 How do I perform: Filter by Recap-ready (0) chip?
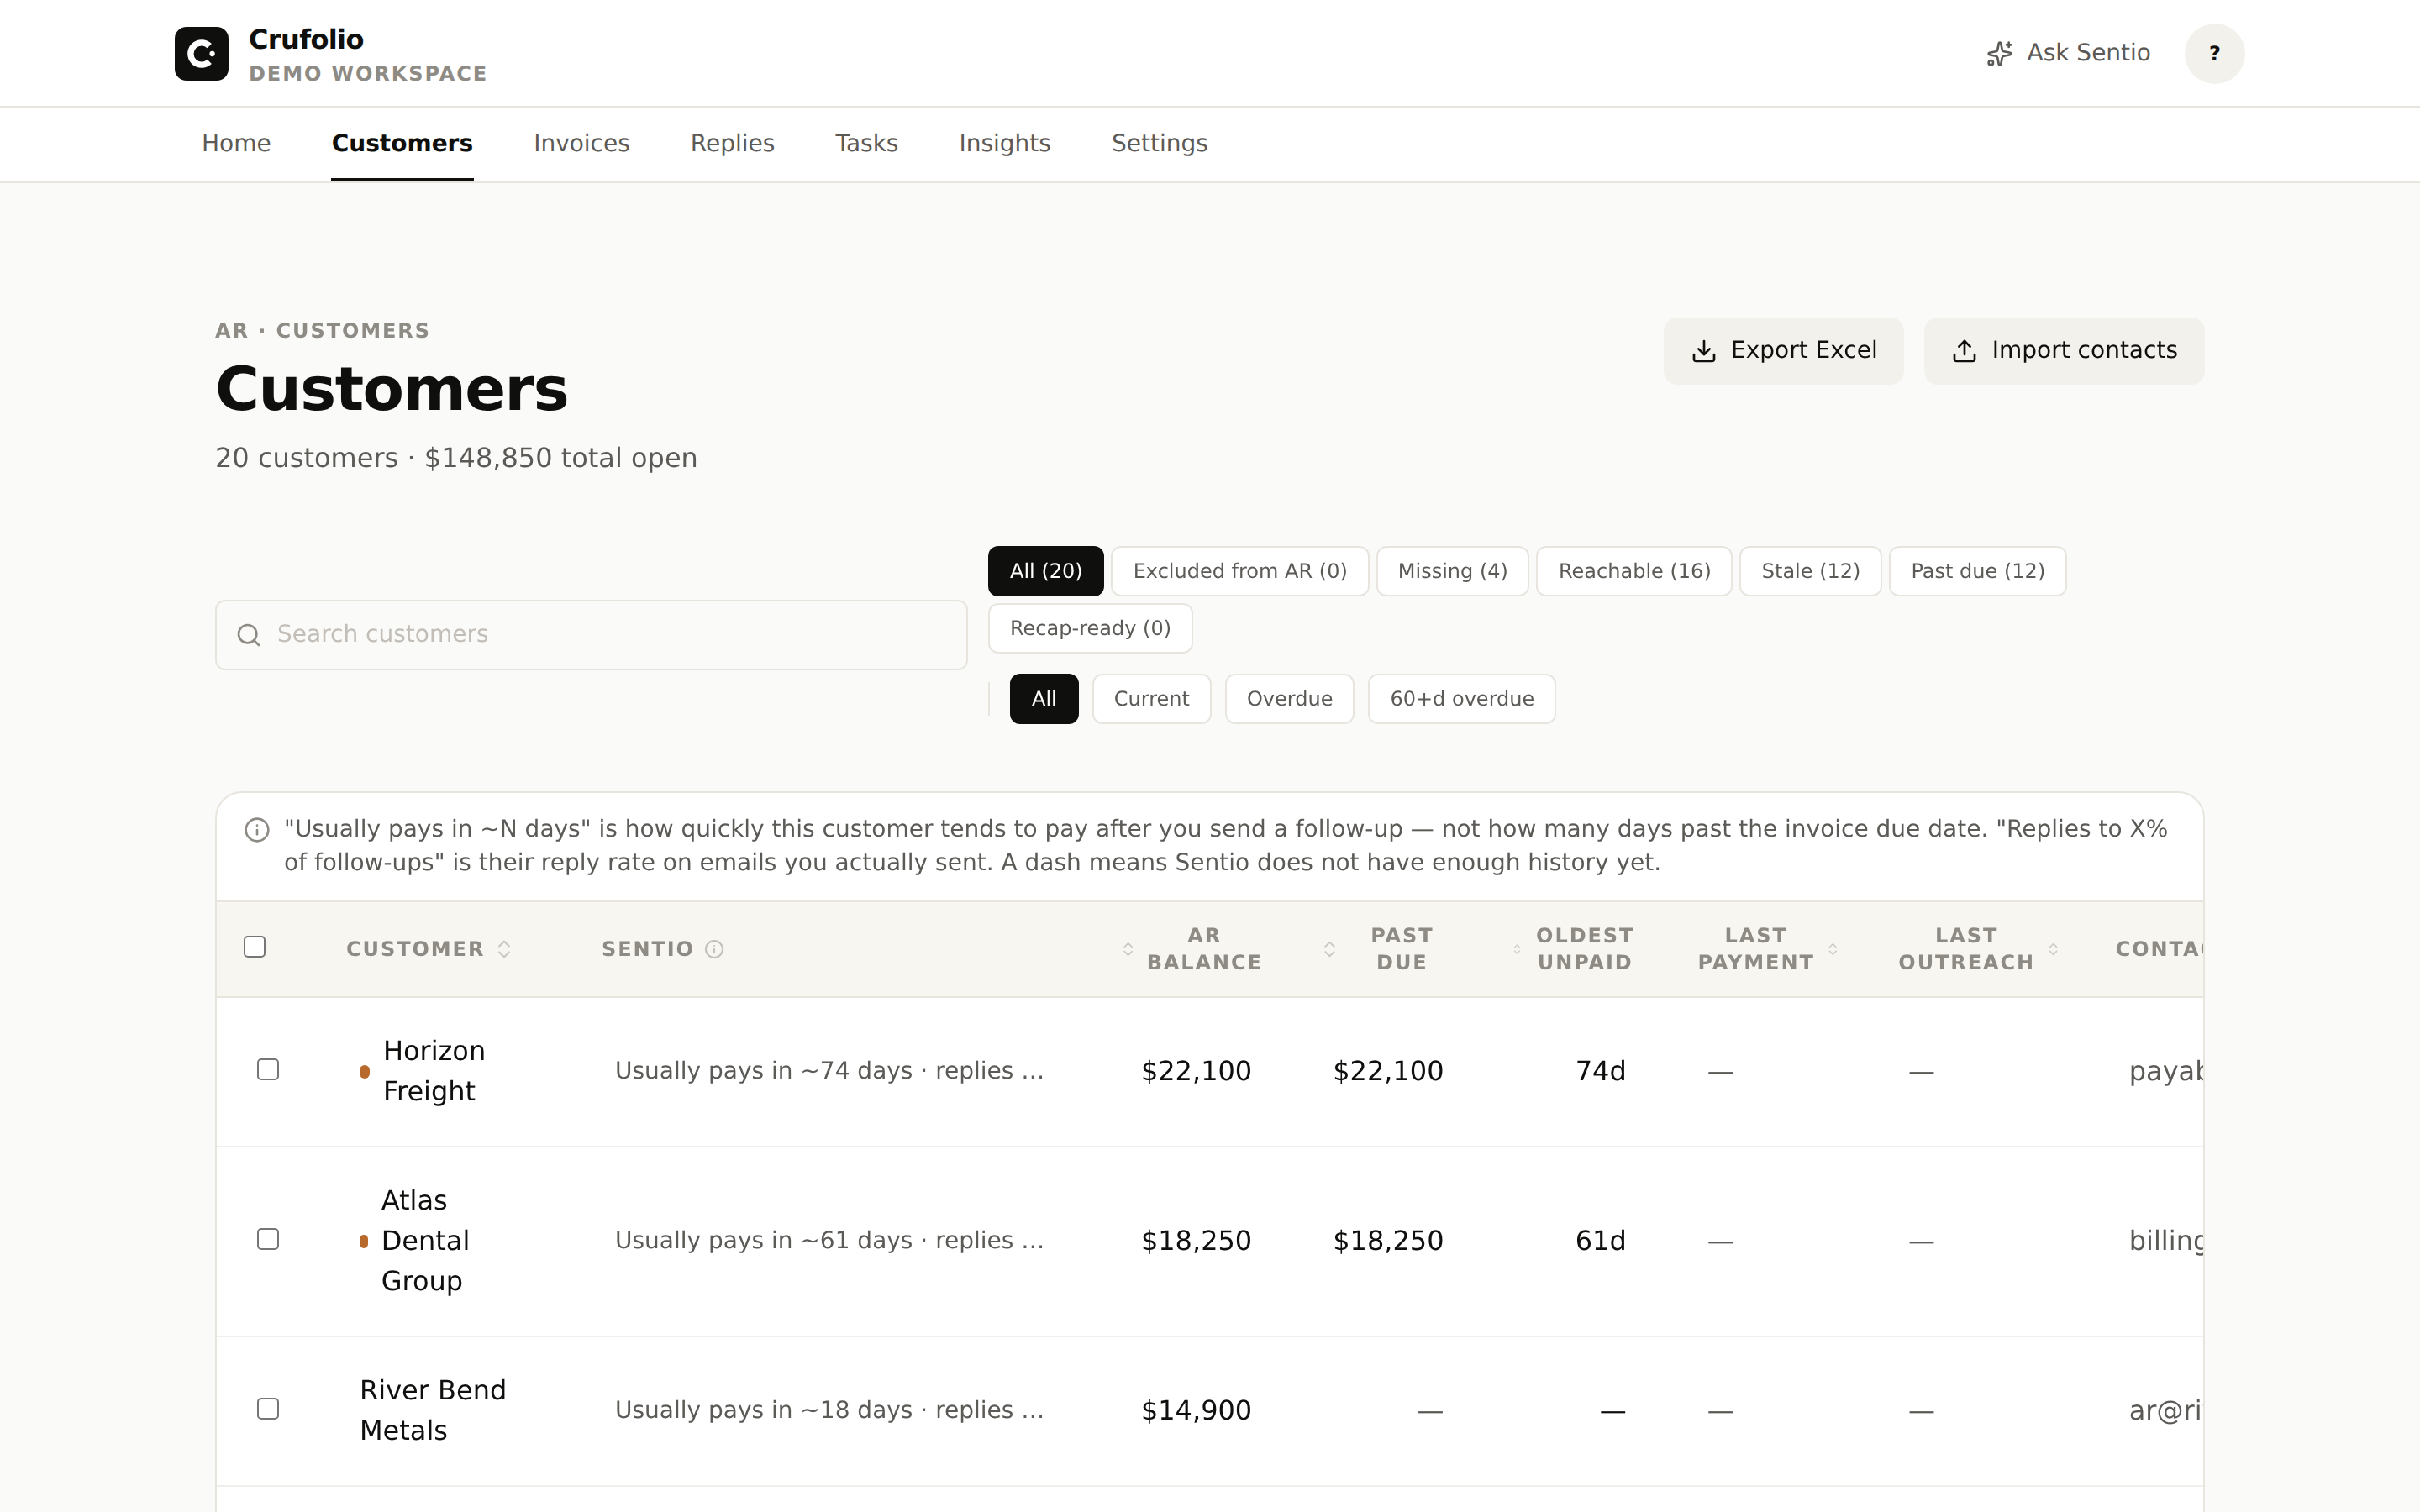click(x=1090, y=628)
